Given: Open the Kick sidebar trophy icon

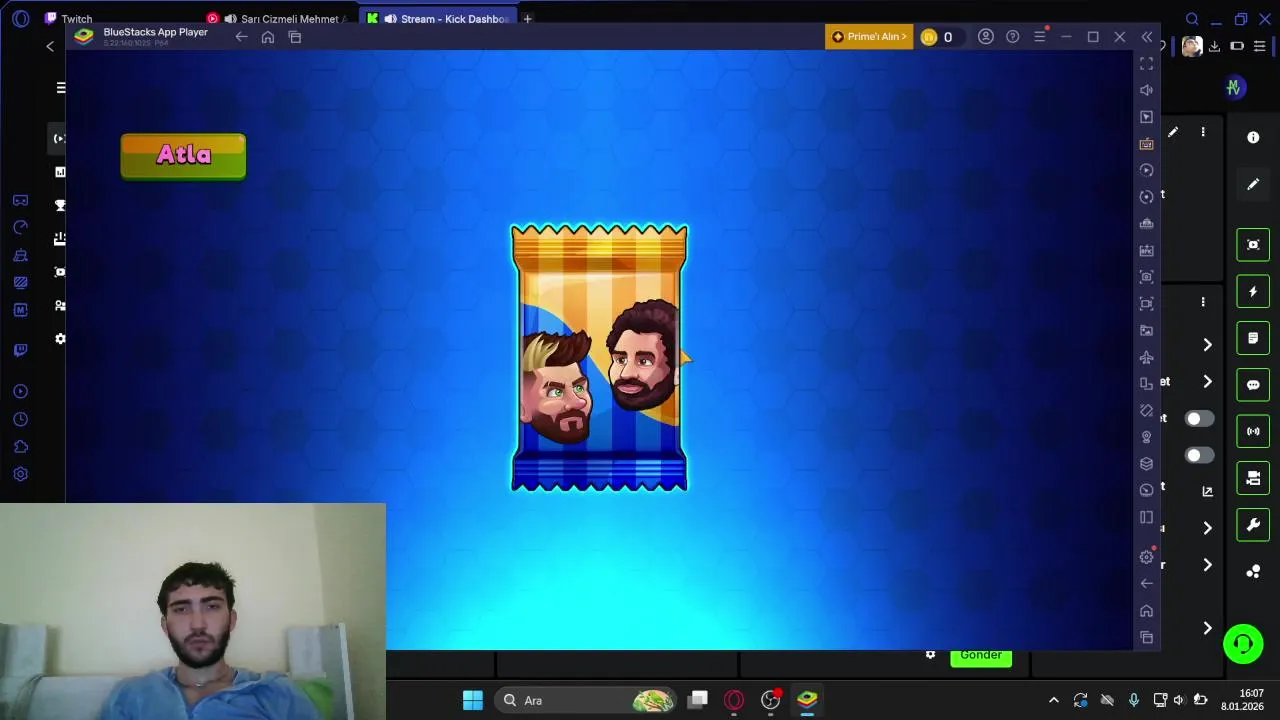Looking at the screenshot, I should (x=60, y=205).
